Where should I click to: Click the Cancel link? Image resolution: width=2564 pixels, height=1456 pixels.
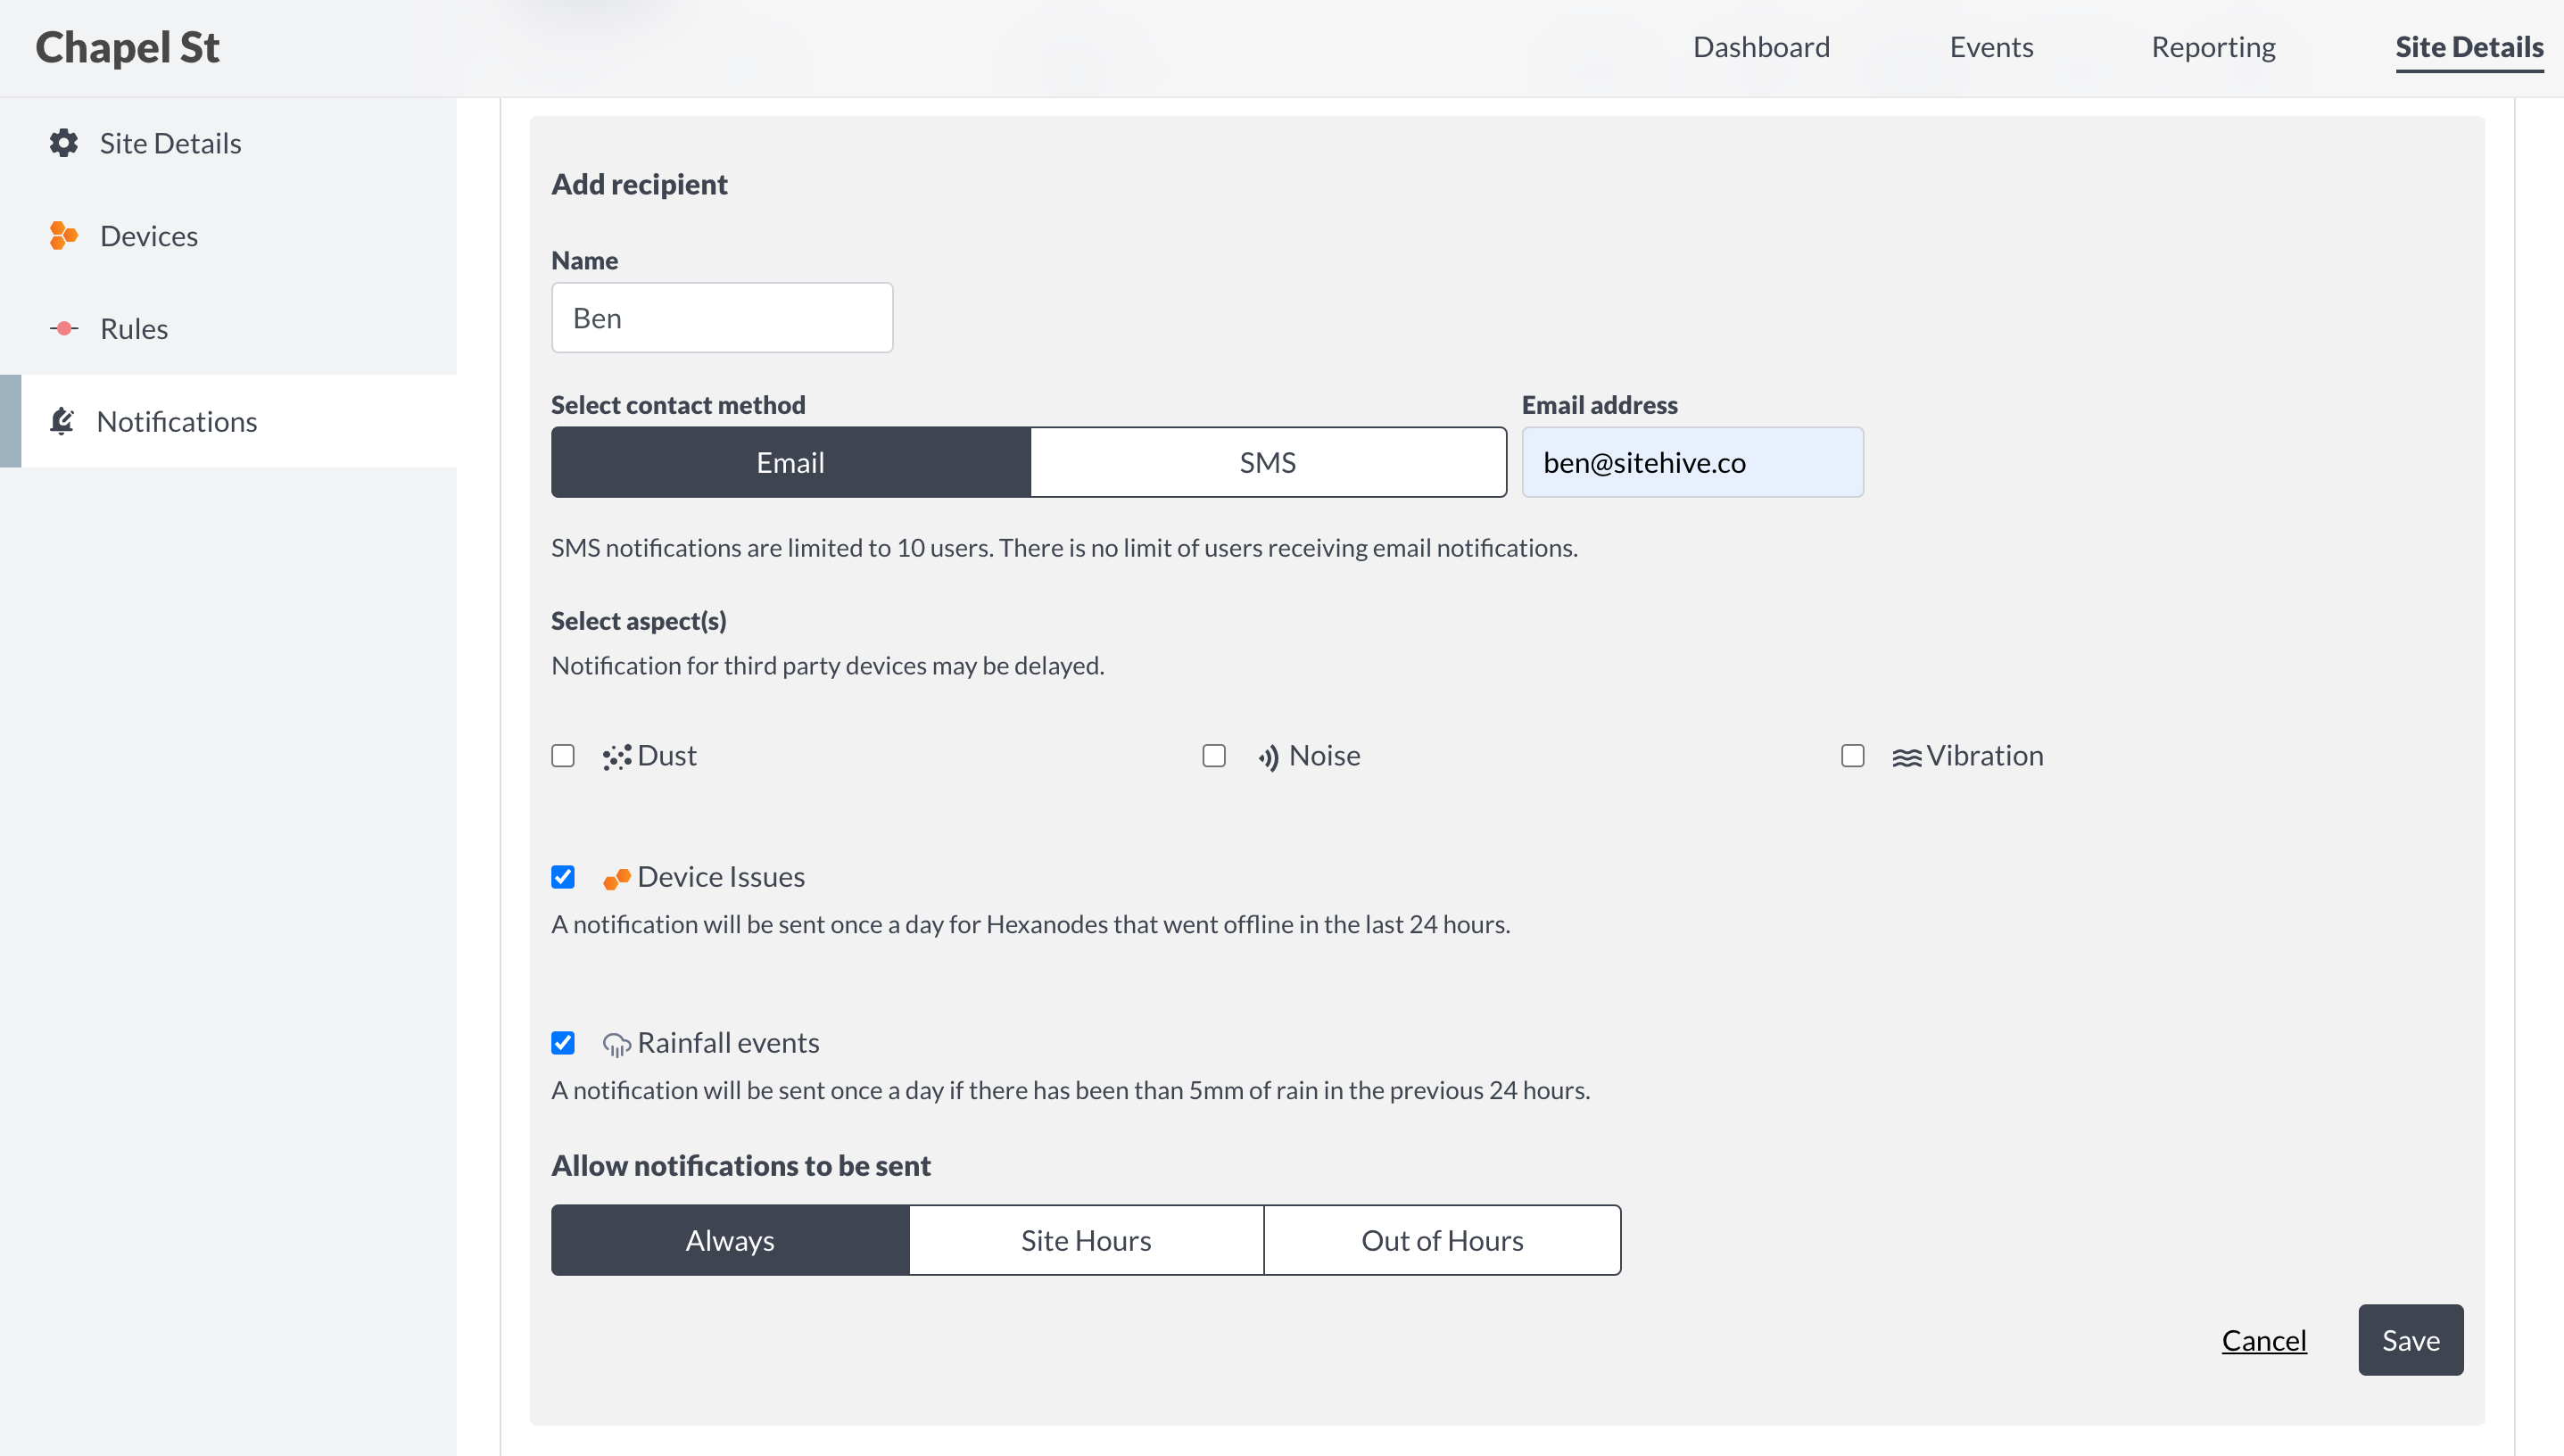click(x=2264, y=1340)
